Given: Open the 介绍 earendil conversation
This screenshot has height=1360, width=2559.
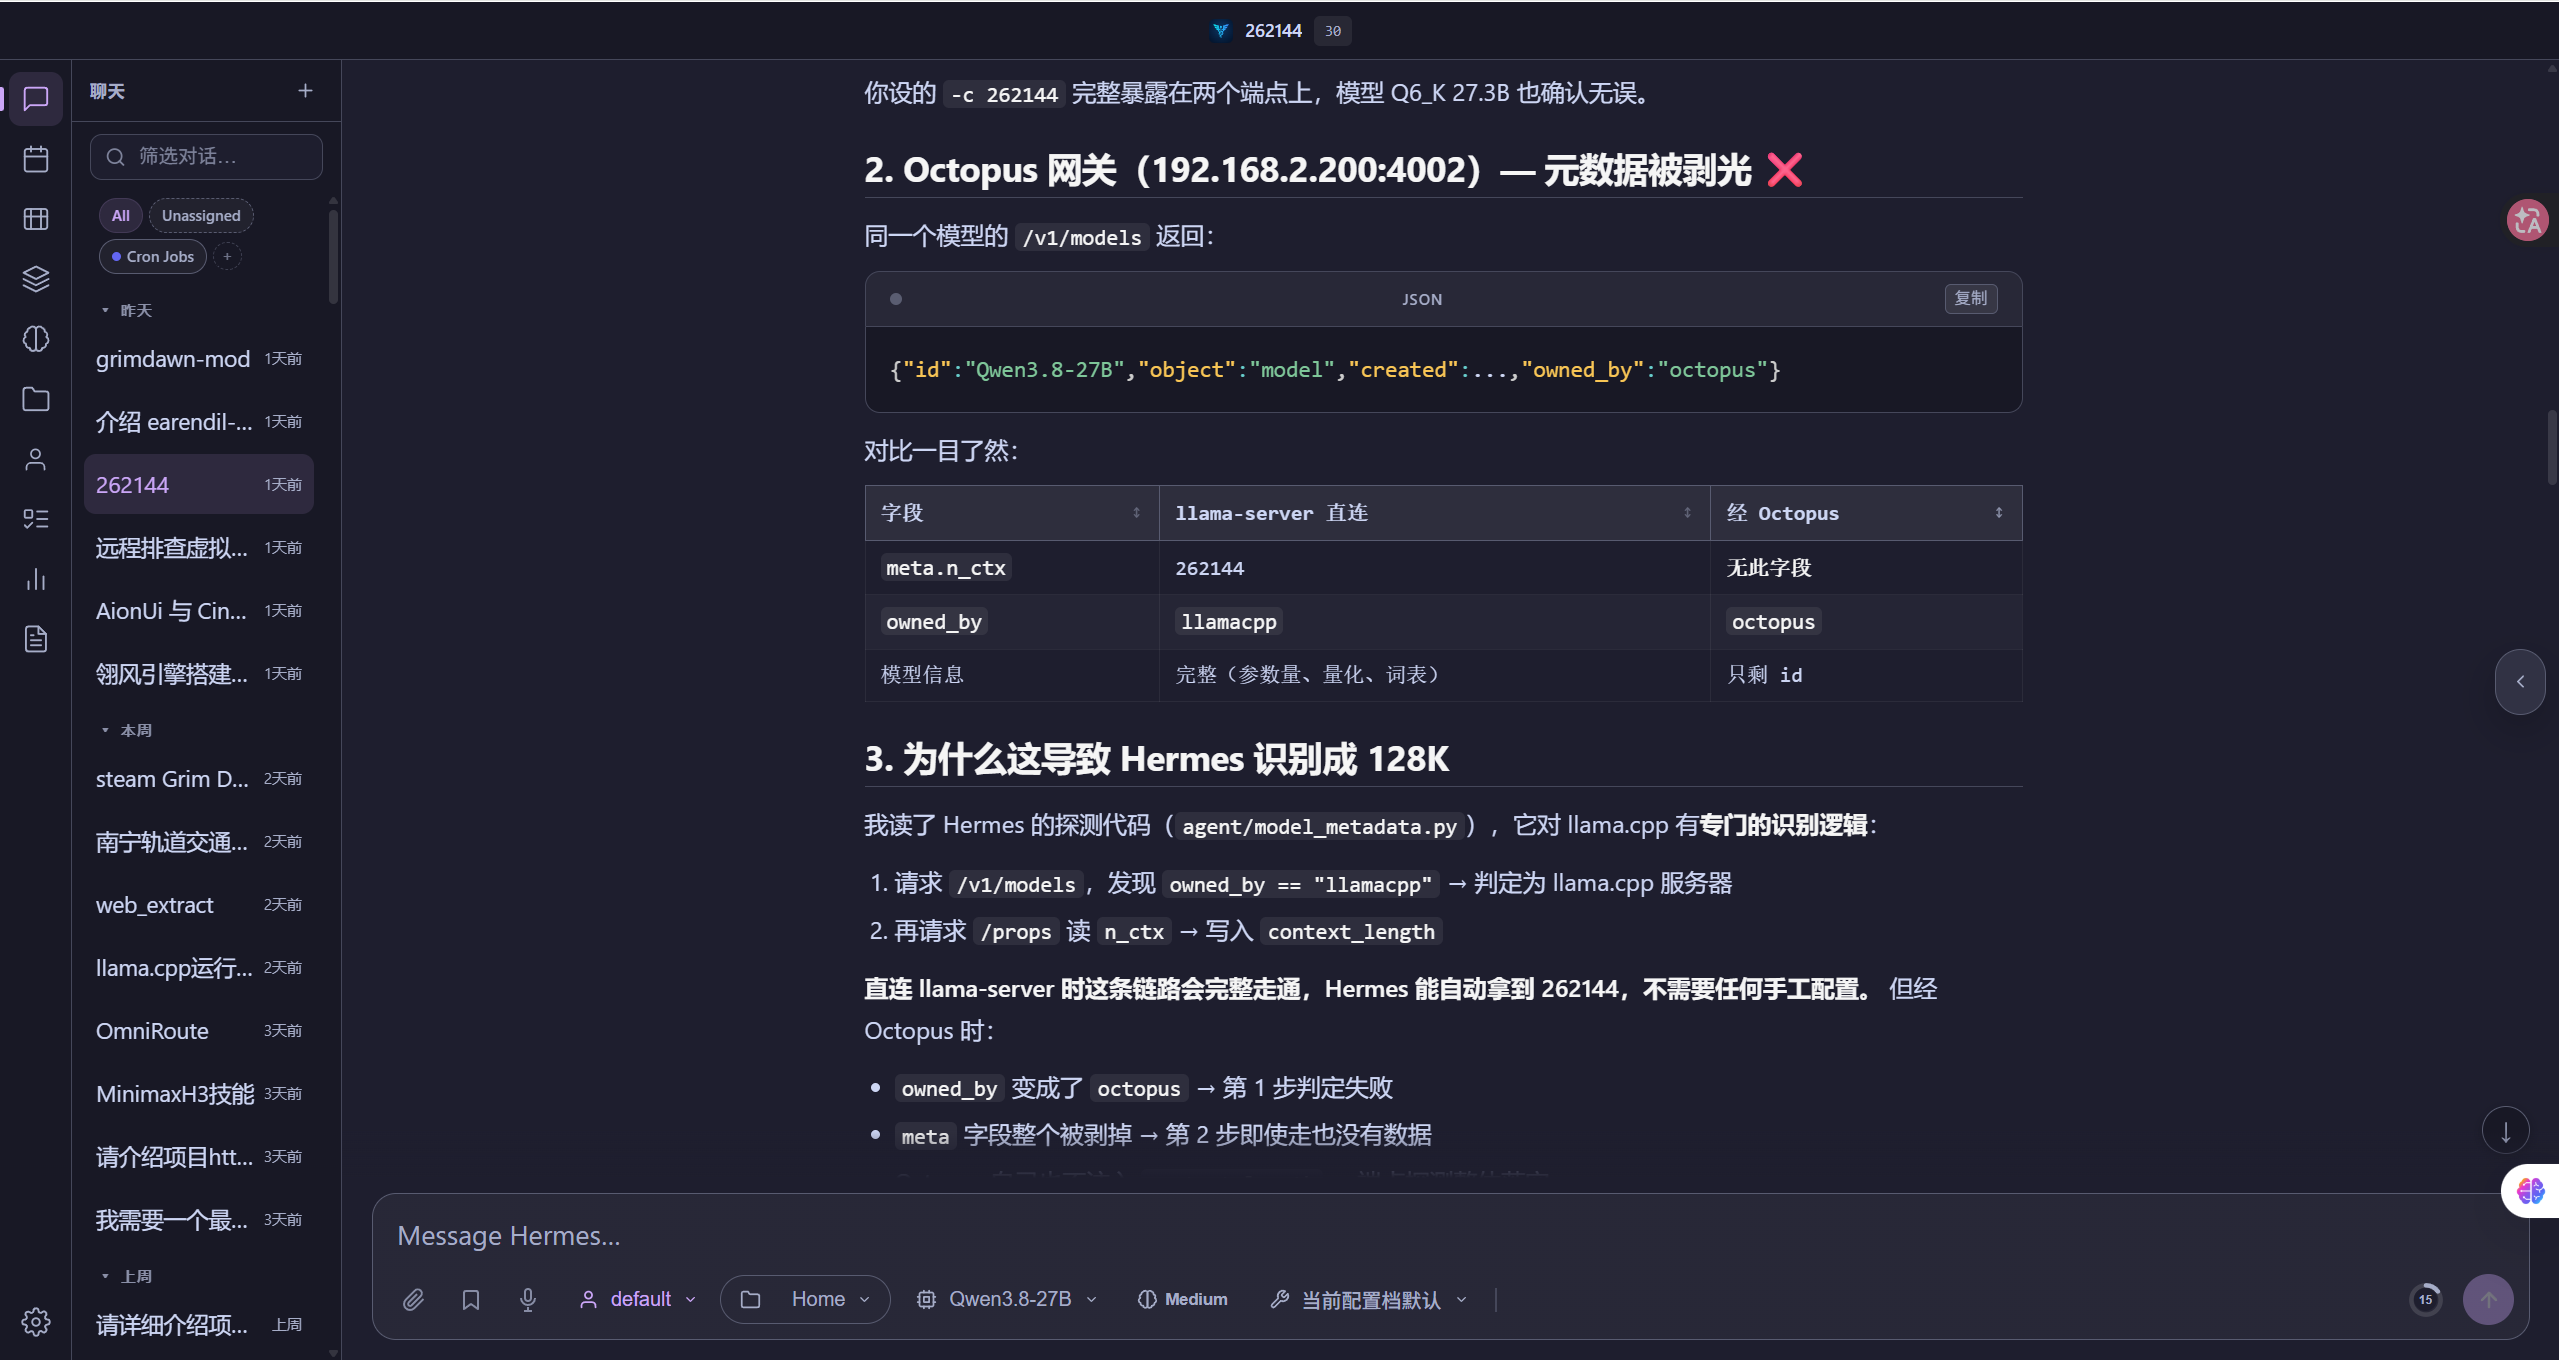Looking at the screenshot, I should (199, 422).
